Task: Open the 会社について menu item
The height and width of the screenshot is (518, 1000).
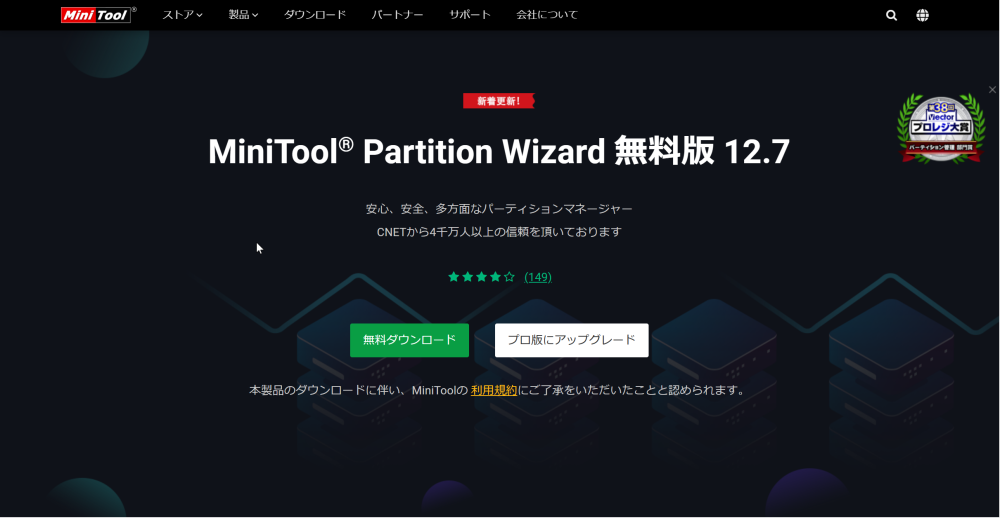Action: click(547, 15)
